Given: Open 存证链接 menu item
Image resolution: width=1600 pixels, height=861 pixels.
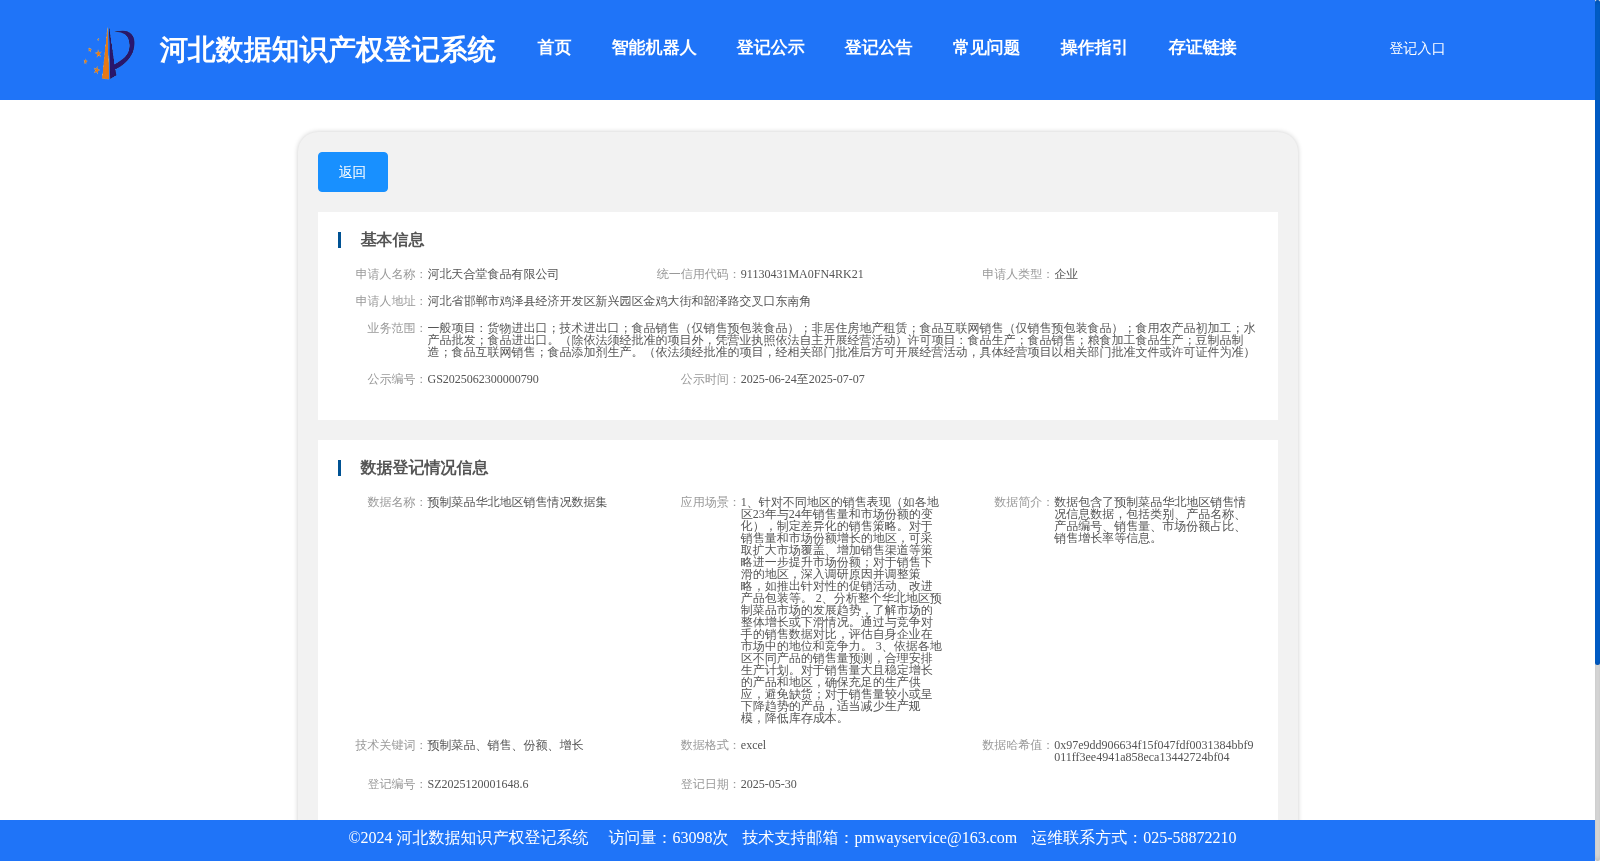Looking at the screenshot, I should point(1202,48).
